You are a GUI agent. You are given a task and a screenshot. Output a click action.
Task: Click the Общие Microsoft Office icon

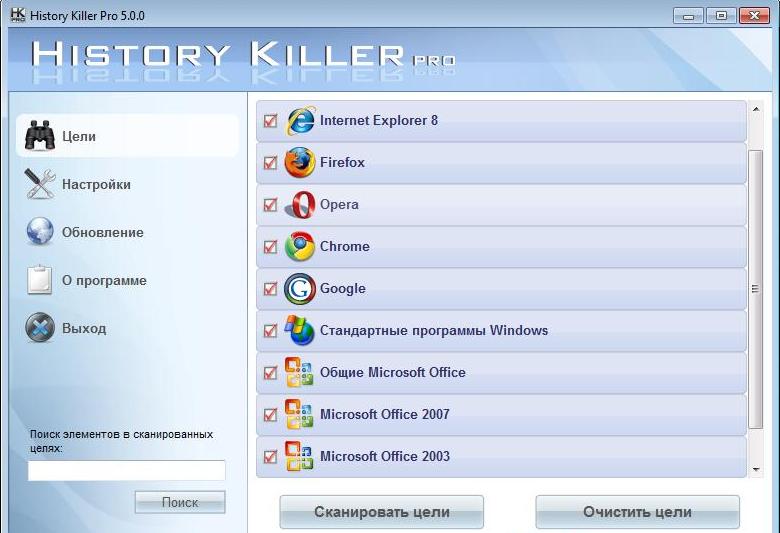[298, 372]
